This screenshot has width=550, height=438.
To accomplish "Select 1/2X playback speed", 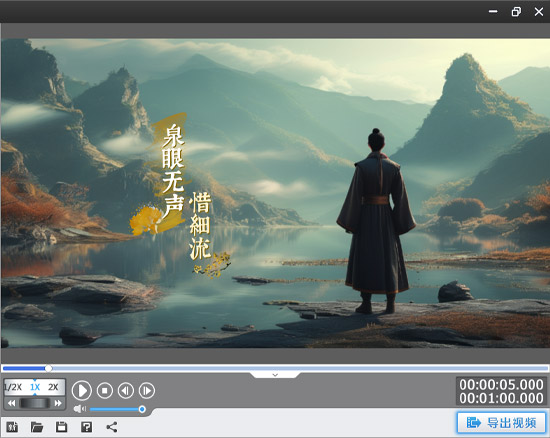I will (13, 387).
